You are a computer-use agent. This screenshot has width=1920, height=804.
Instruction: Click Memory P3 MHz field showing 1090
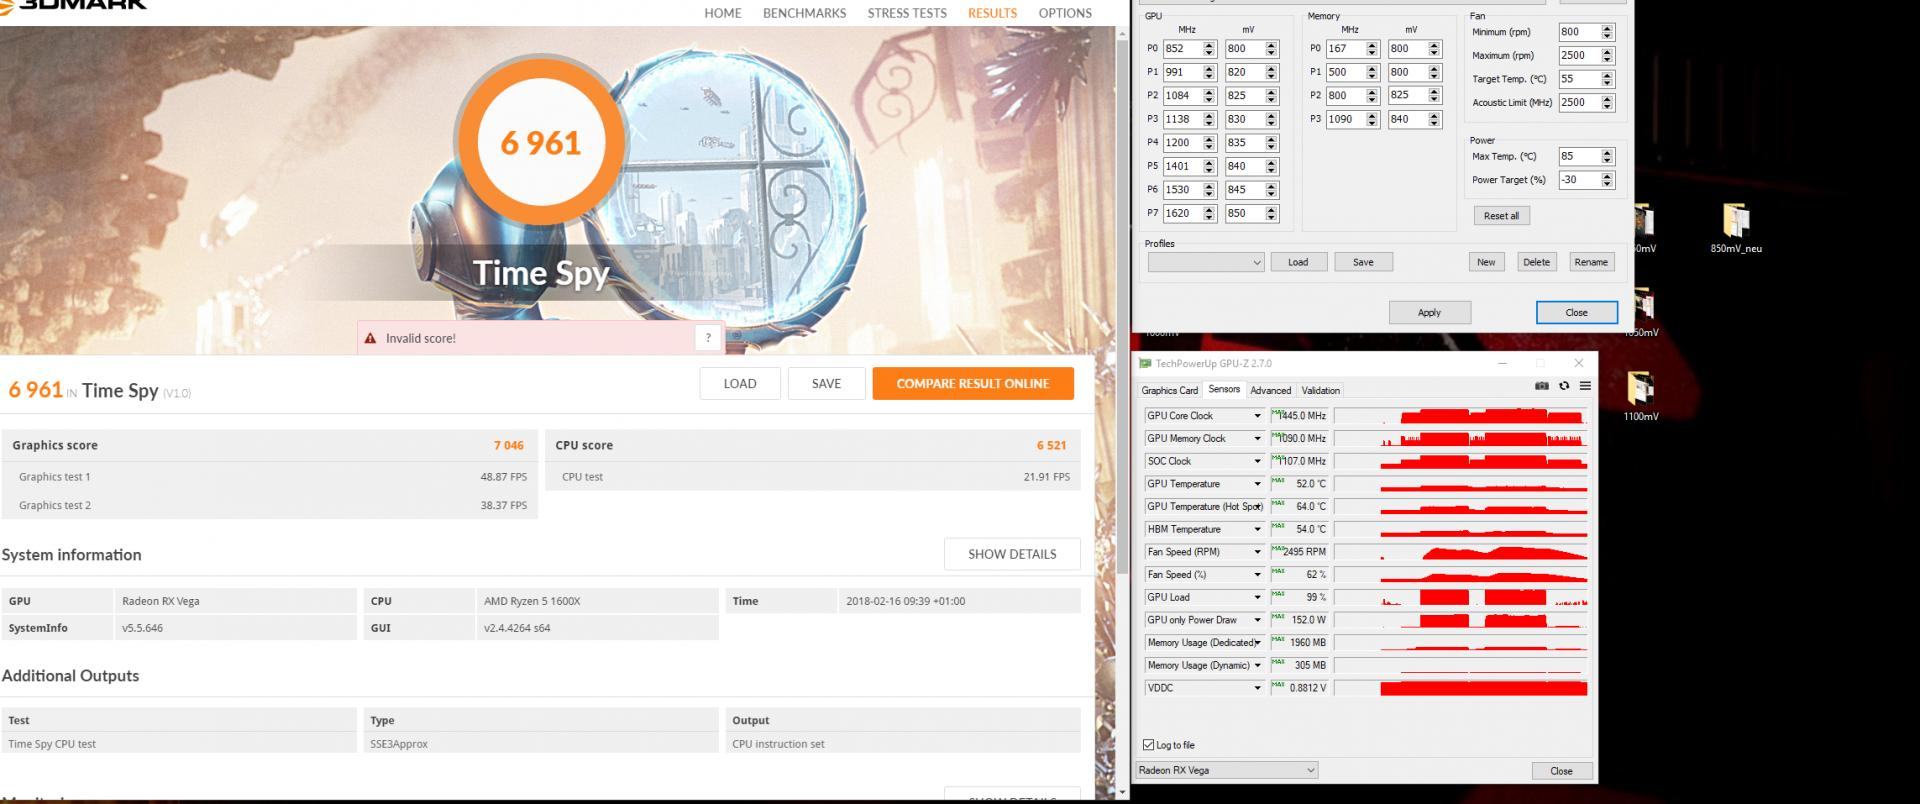1346,119
